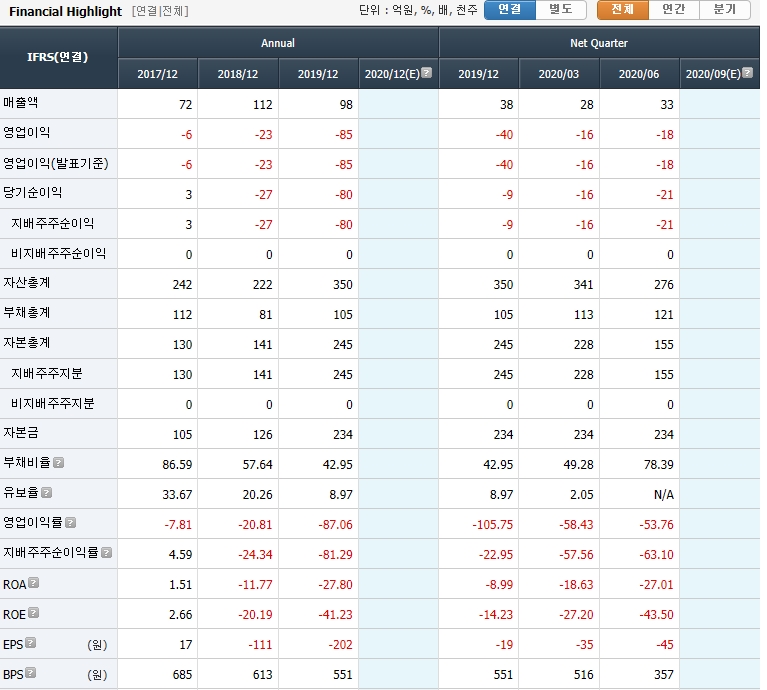Click 매출액 value 112 for 2018/12
Viewport: 767px width, 690px height.
click(263, 105)
